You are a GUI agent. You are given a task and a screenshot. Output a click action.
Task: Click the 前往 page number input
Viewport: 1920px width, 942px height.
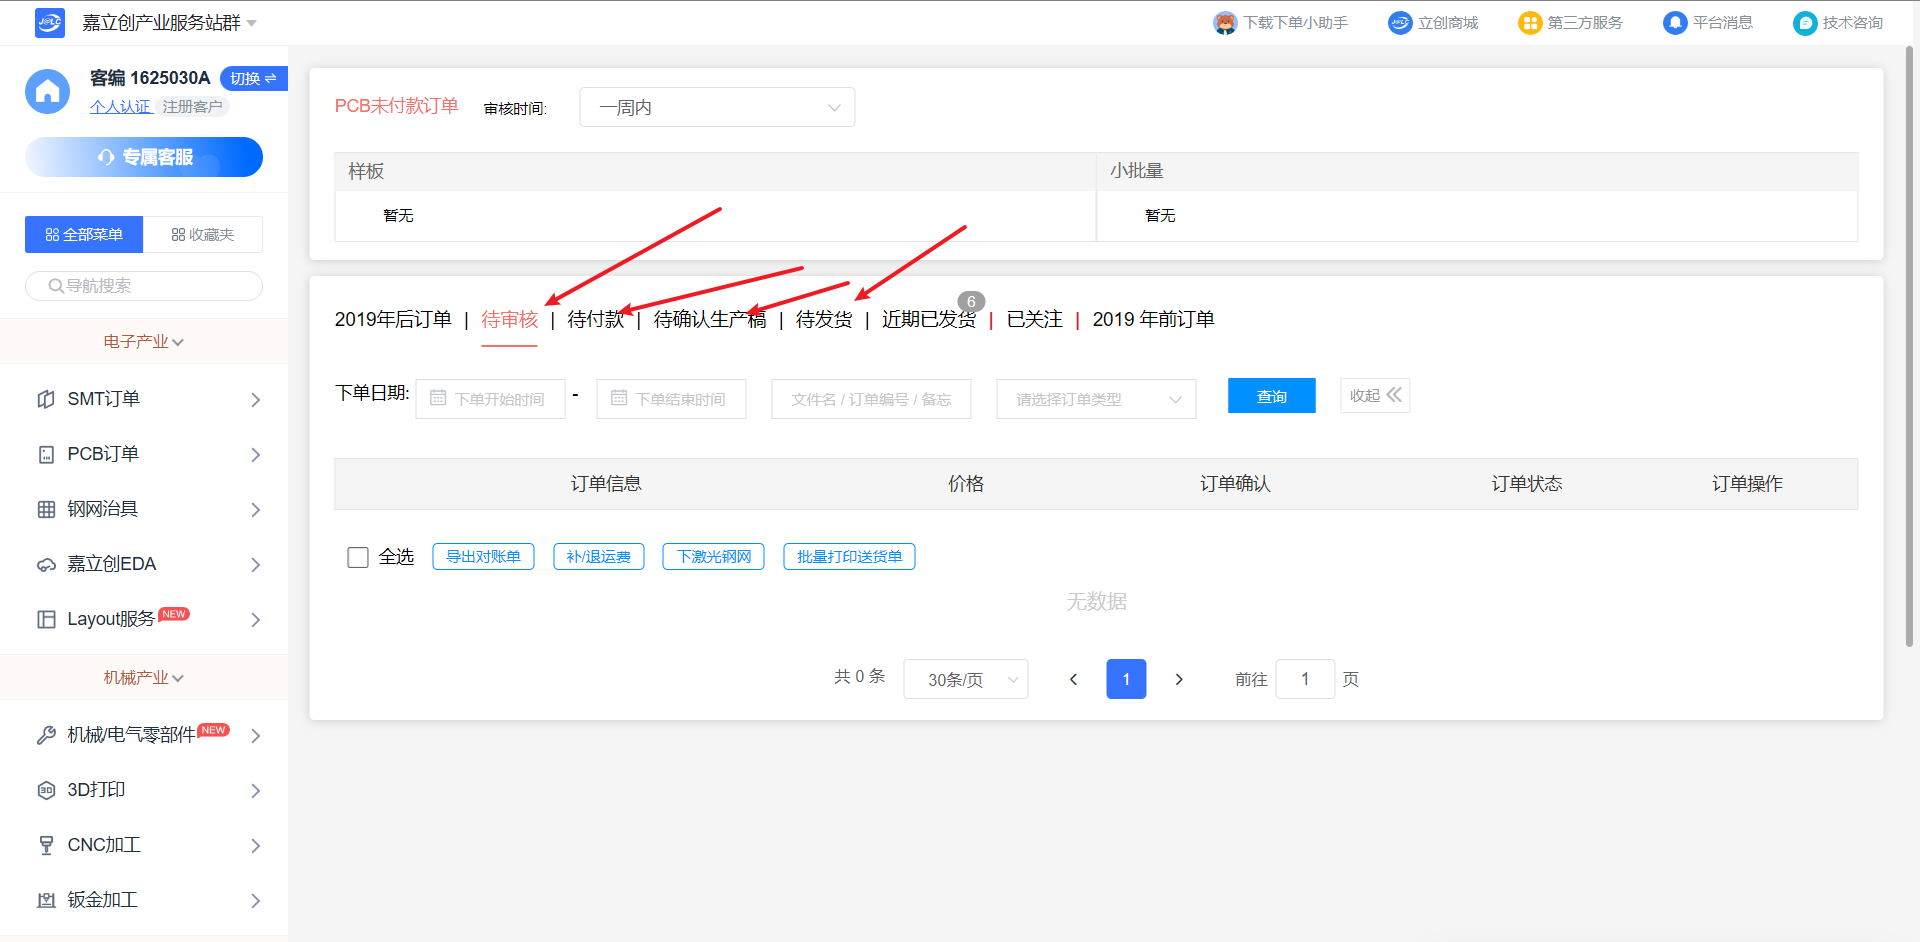1305,679
